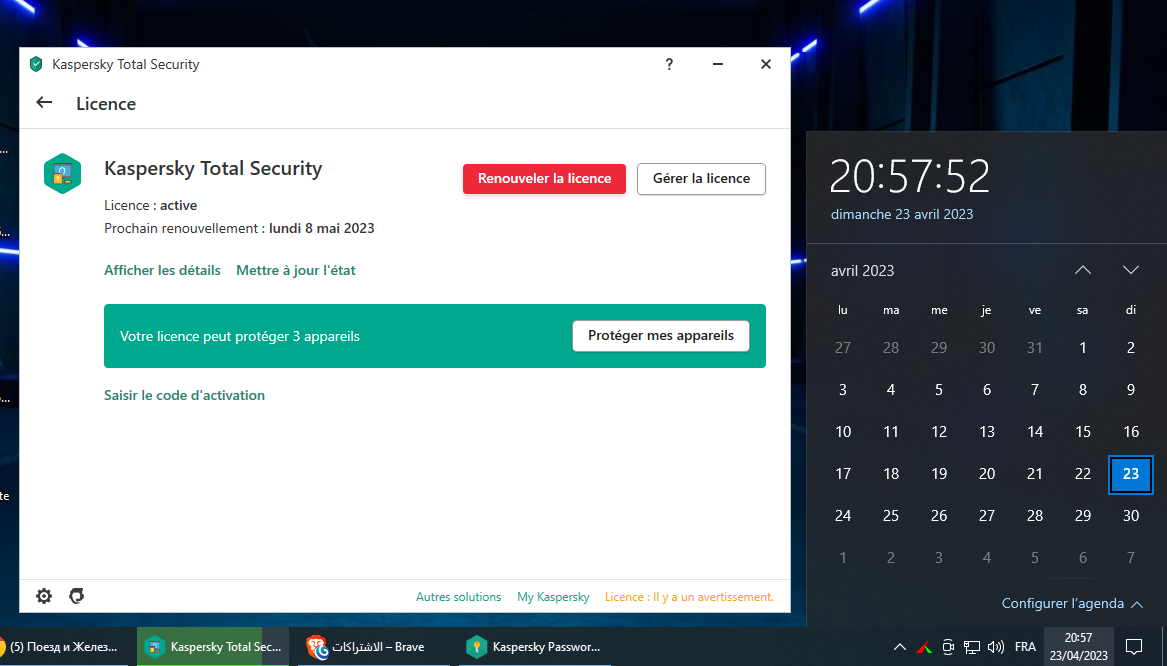Click the large clock reading 20:57:52
This screenshot has width=1167, height=666.
(x=909, y=176)
